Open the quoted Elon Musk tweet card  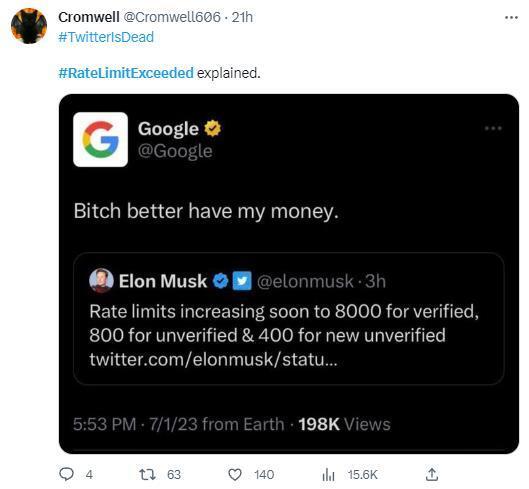click(289, 319)
